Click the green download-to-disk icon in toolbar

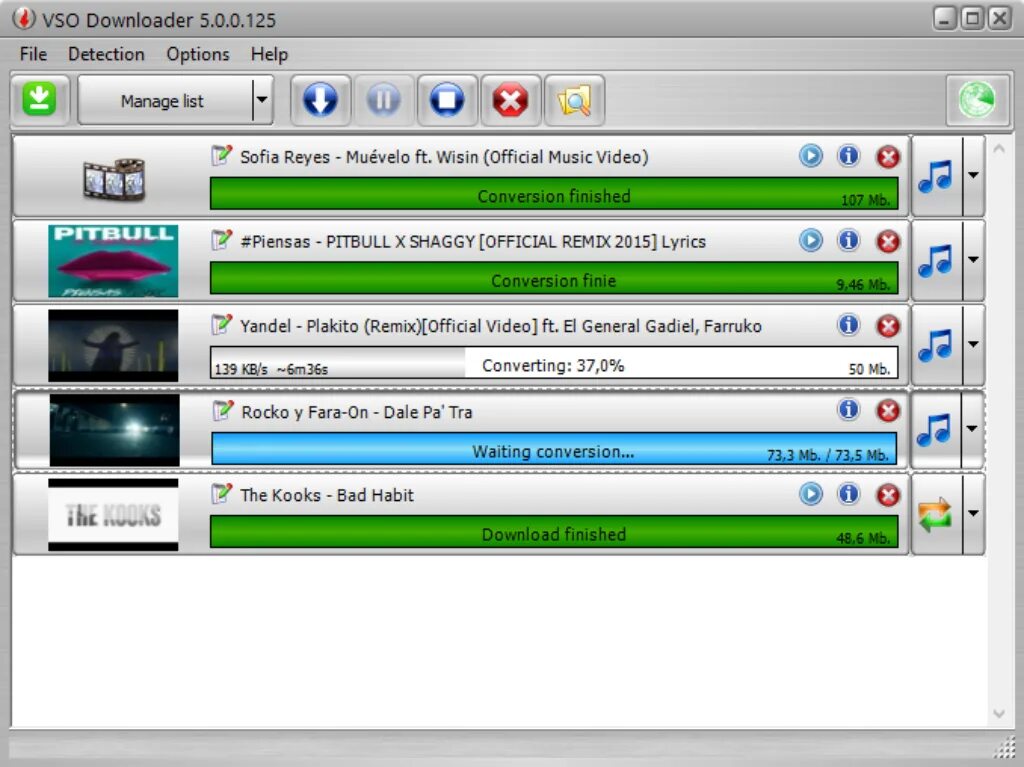pos(39,100)
